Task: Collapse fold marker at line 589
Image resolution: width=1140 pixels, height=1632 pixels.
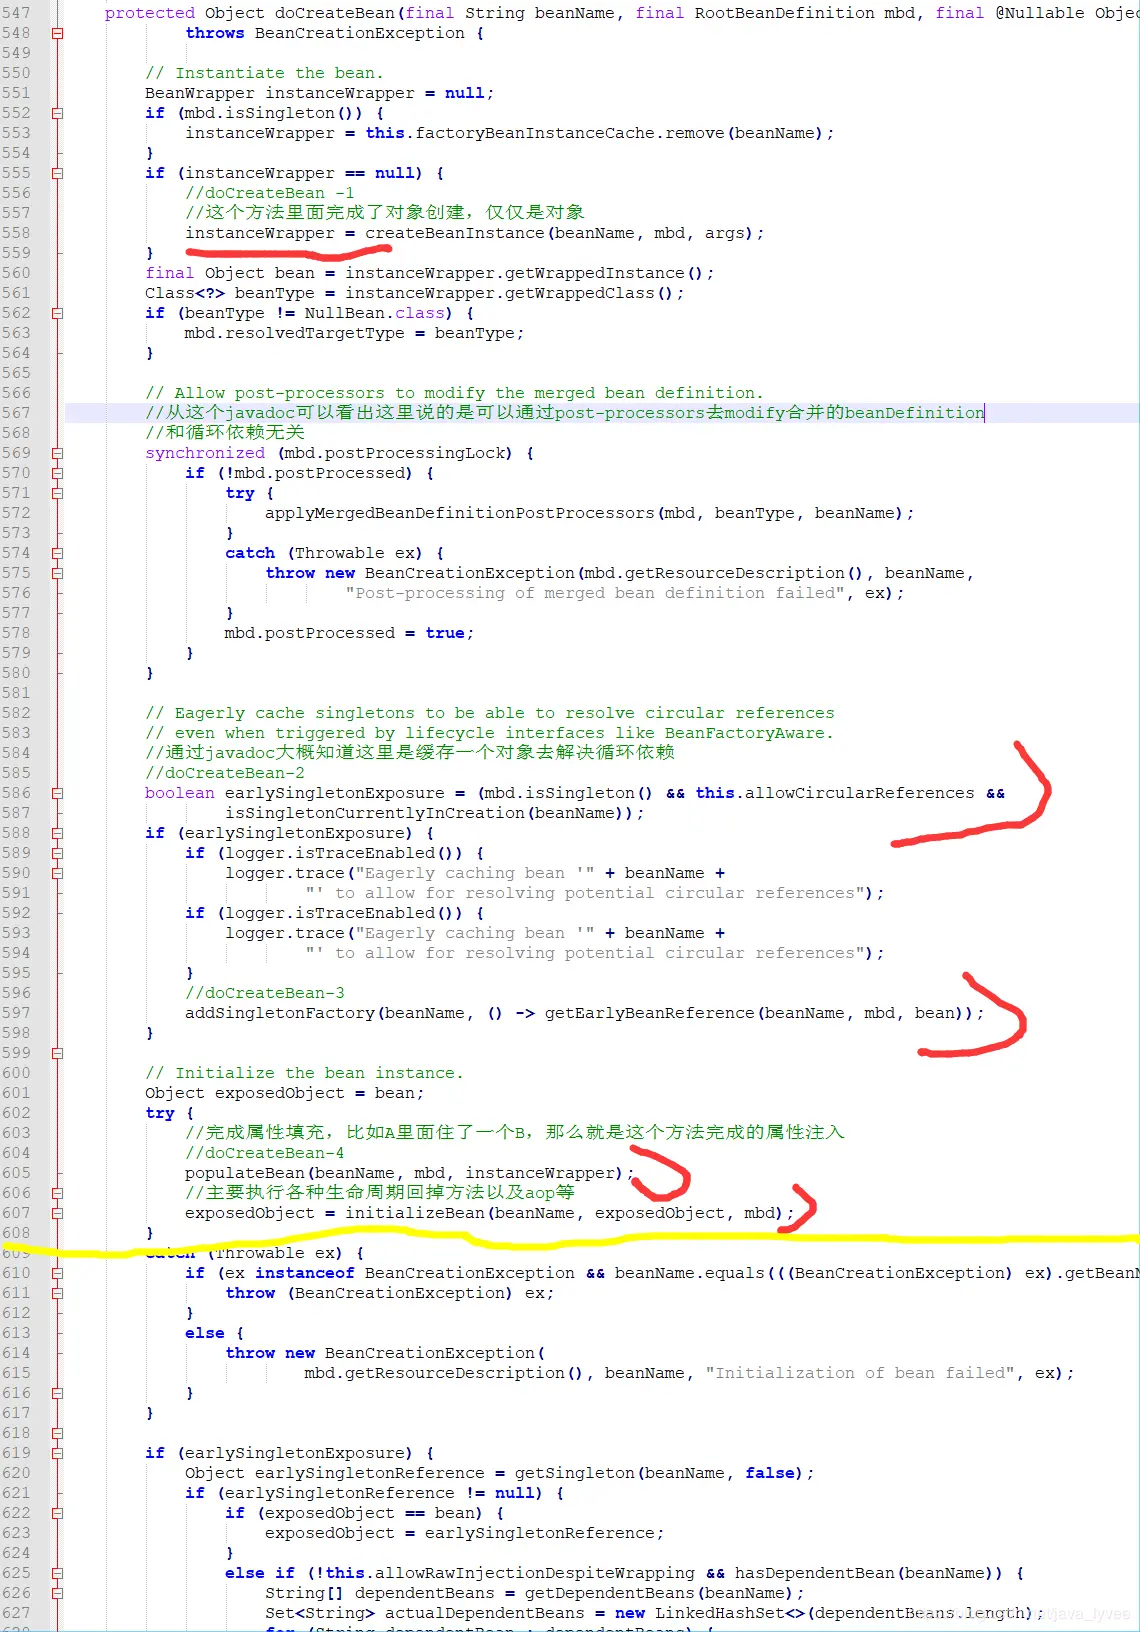Action: click(57, 853)
